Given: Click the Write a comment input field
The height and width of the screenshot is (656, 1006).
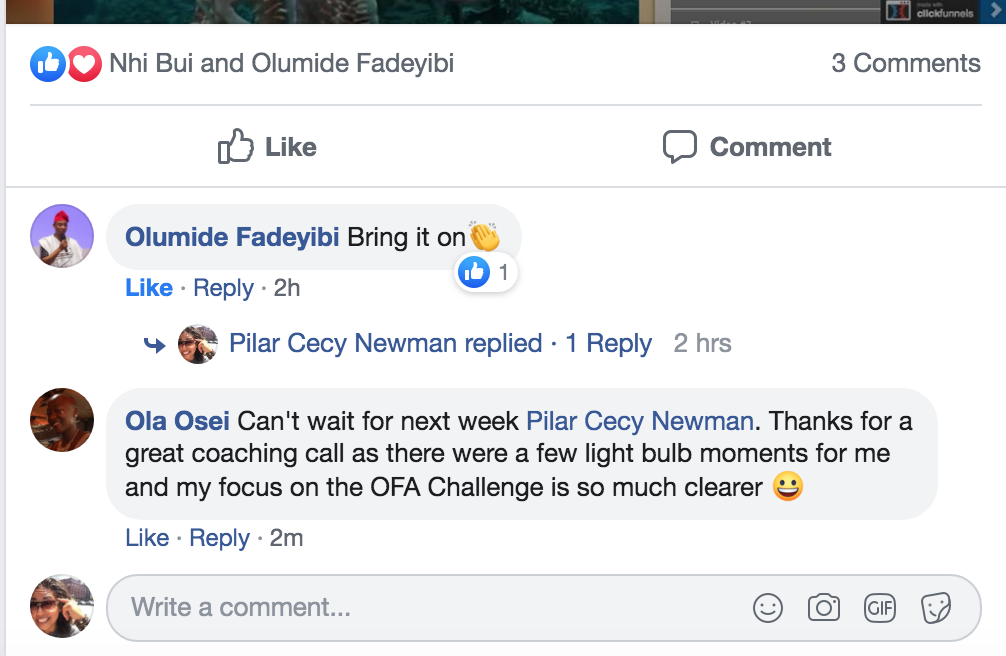Looking at the screenshot, I should click(430, 607).
